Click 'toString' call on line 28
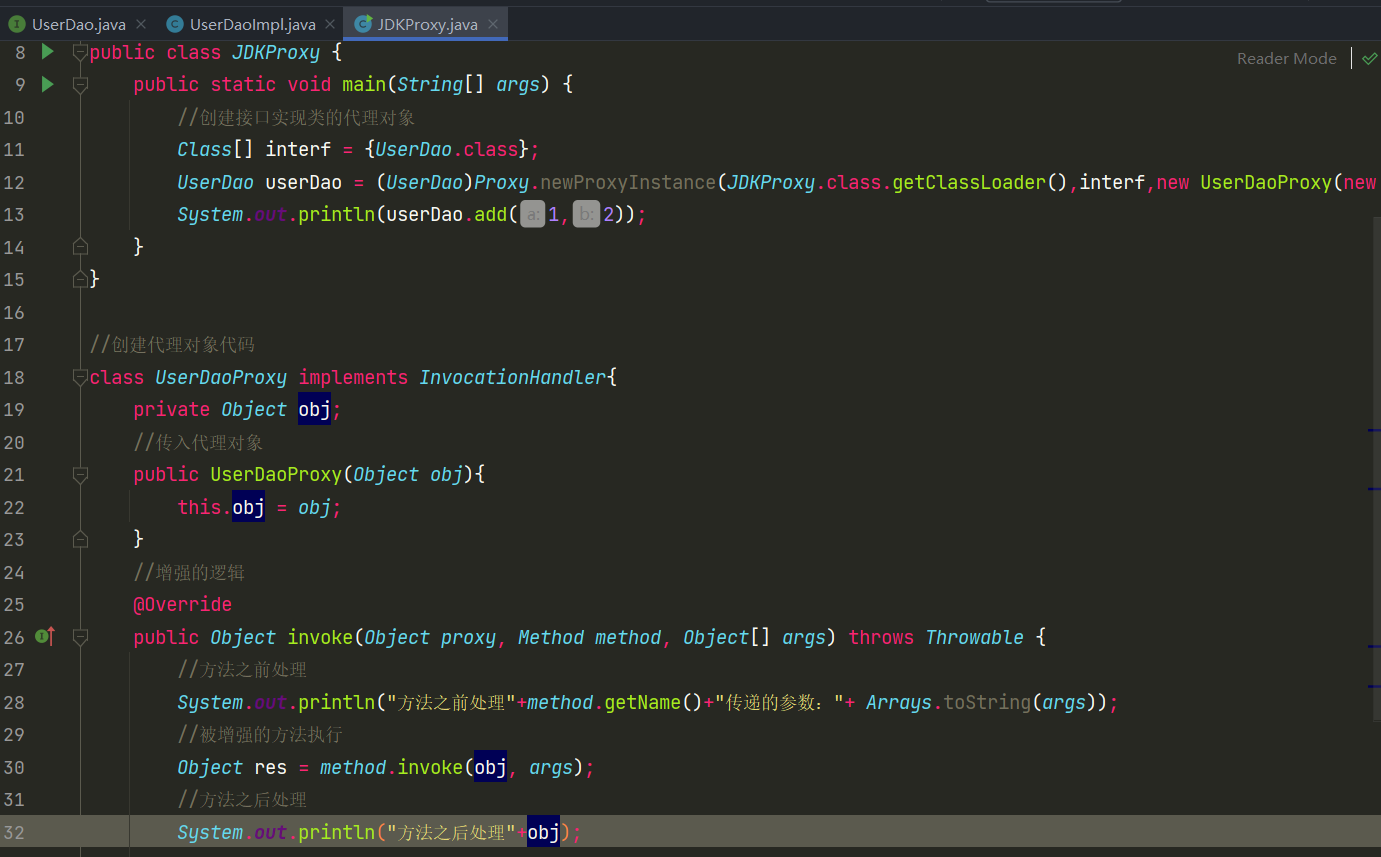 pyautogui.click(x=987, y=702)
